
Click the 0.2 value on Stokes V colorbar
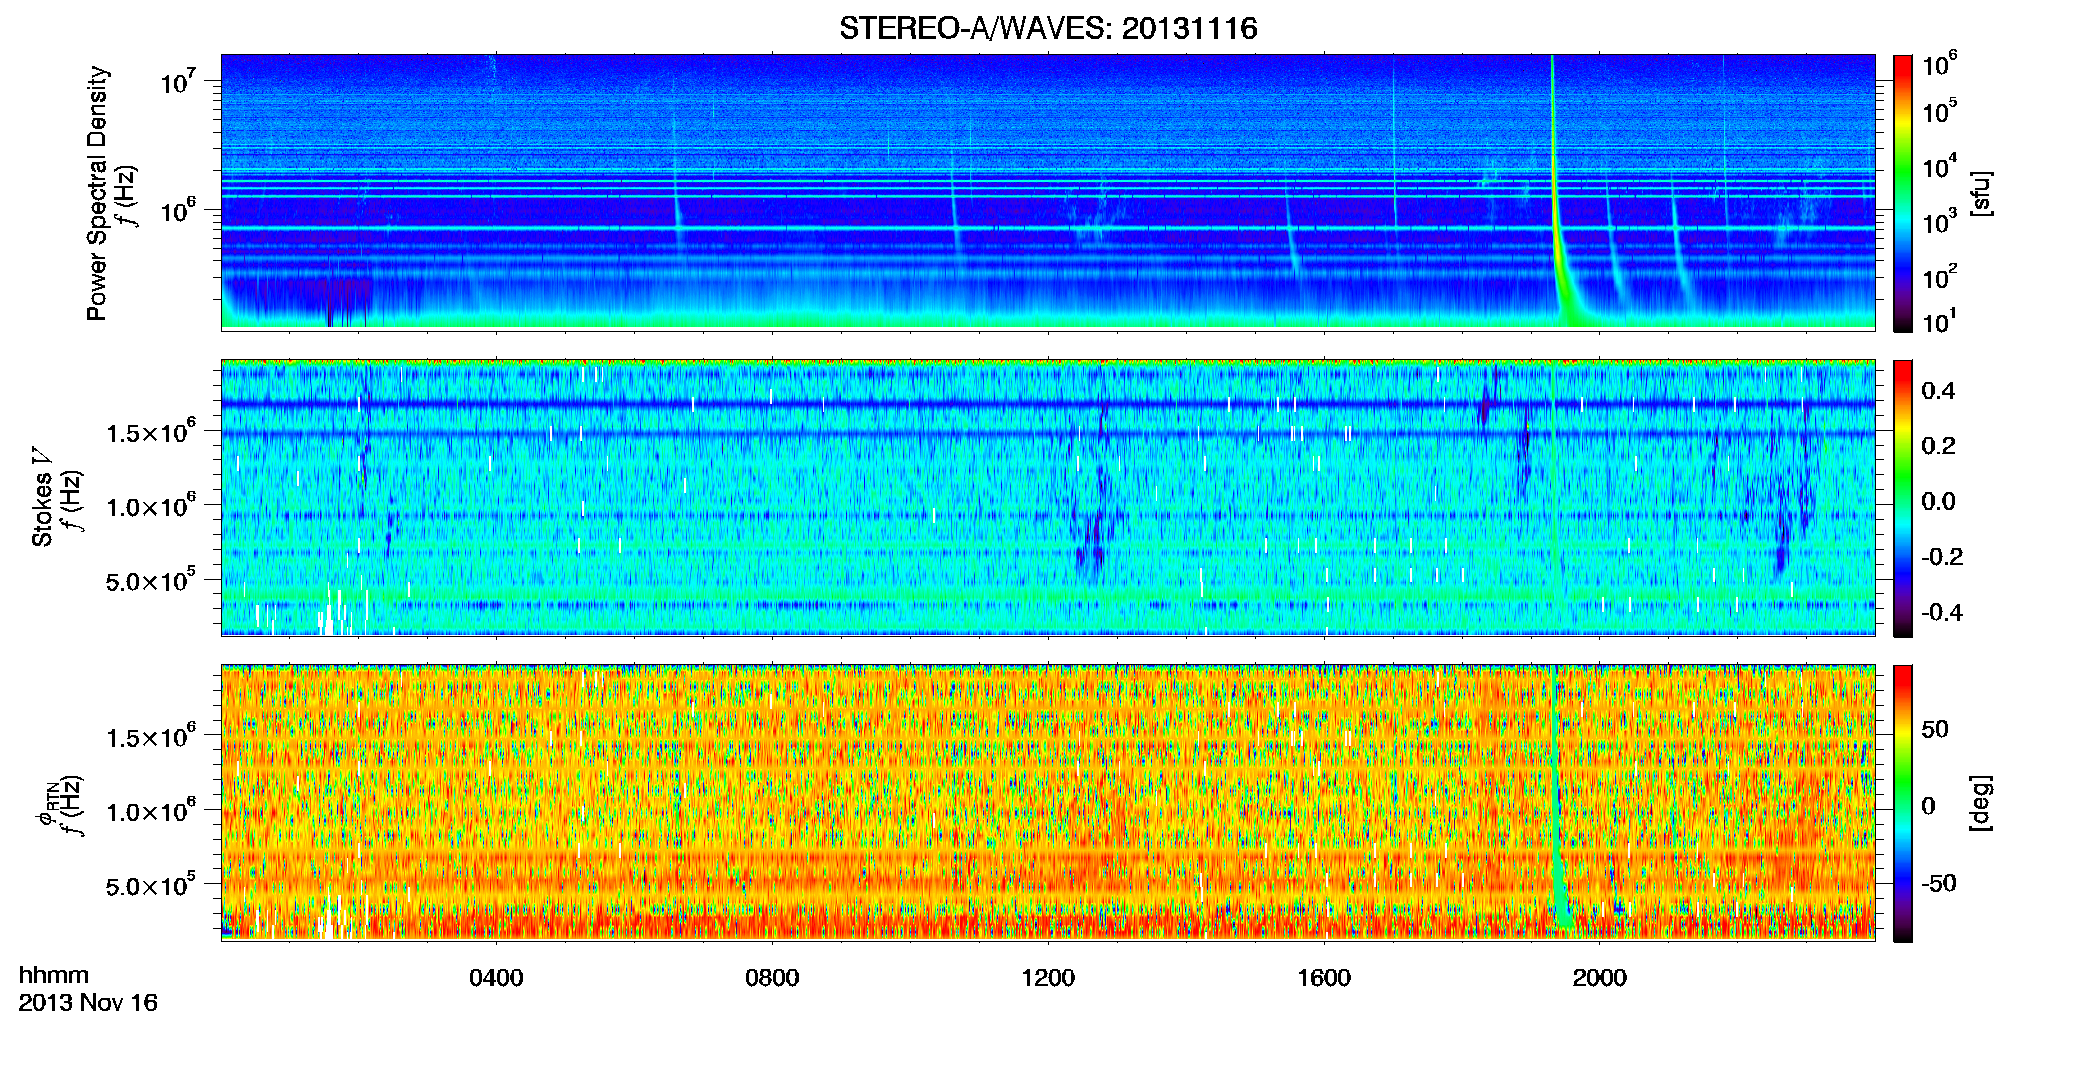1938,446
